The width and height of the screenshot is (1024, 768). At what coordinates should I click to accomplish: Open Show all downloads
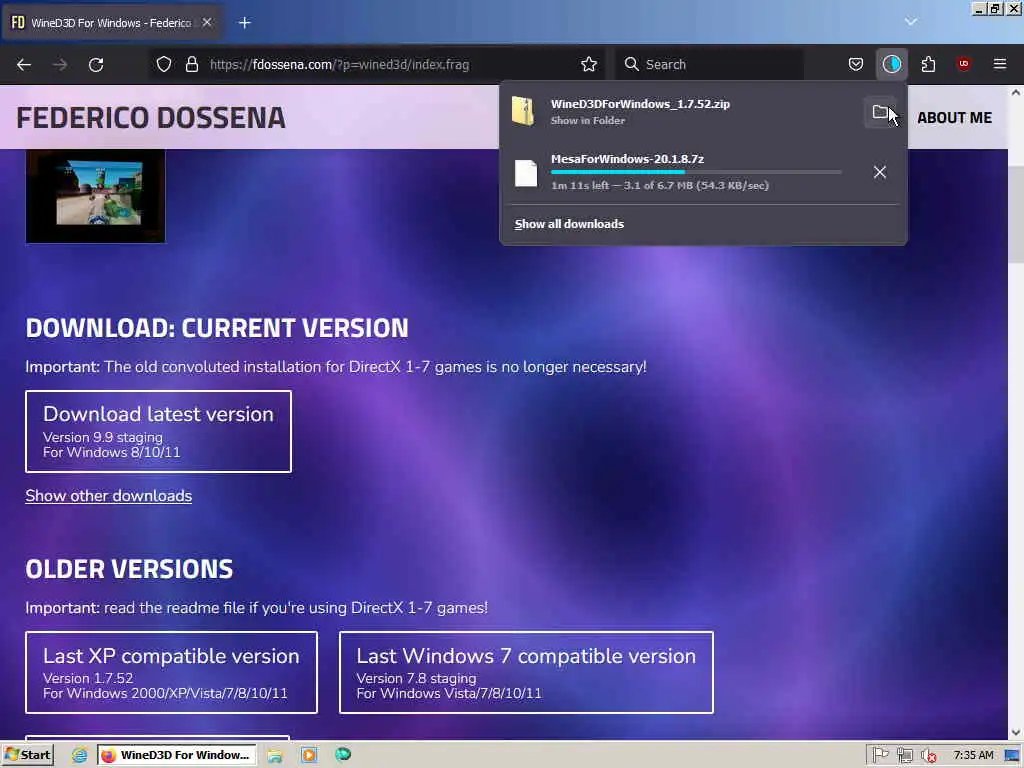pyautogui.click(x=569, y=224)
